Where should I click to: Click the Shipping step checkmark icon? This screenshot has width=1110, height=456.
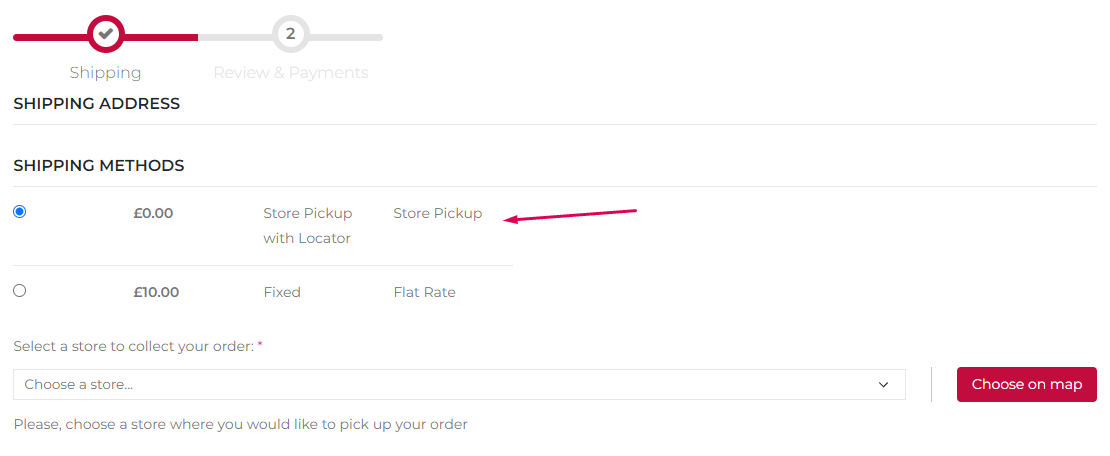(105, 34)
